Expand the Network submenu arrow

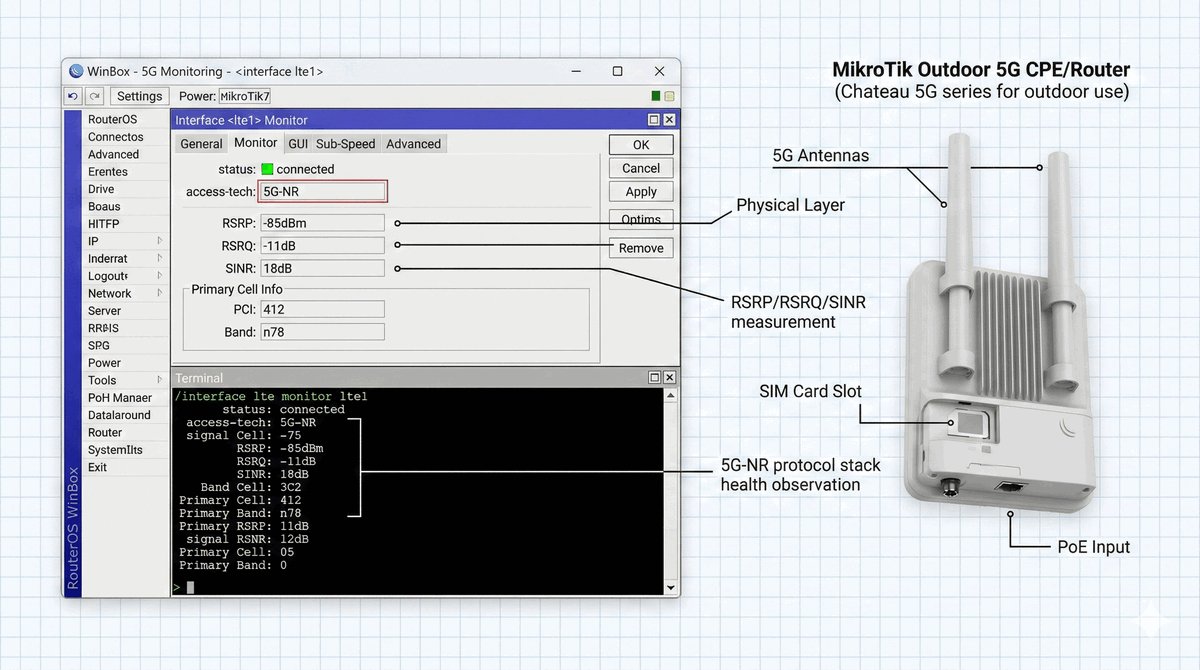coord(159,293)
